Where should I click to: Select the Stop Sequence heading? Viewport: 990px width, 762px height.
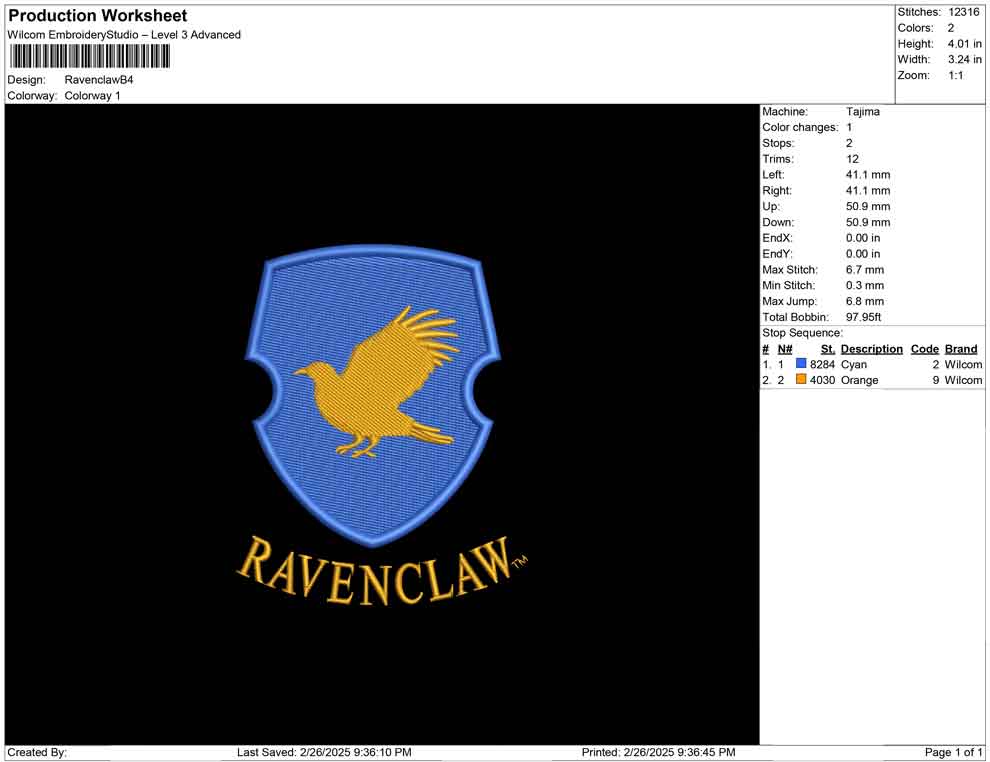point(802,332)
